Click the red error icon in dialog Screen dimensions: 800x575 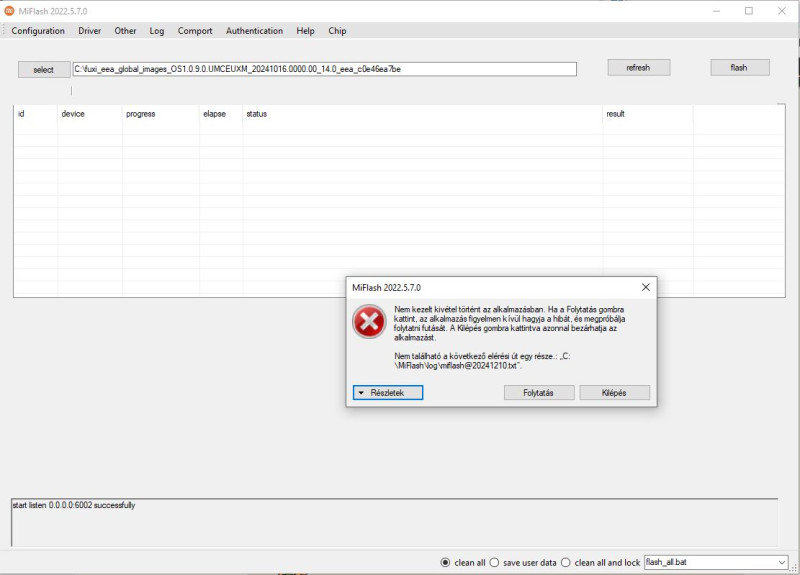click(x=369, y=321)
